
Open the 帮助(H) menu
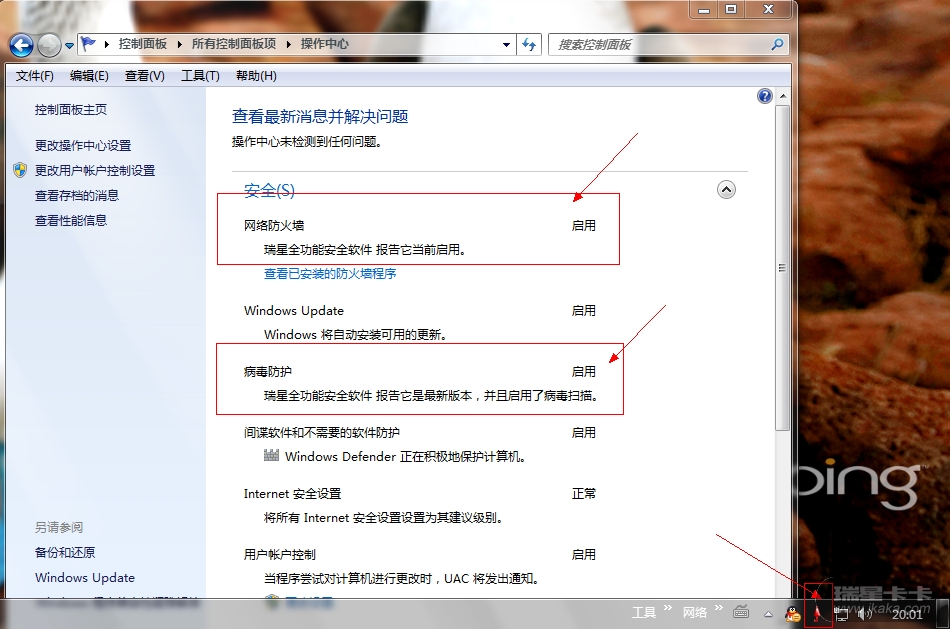(x=256, y=76)
